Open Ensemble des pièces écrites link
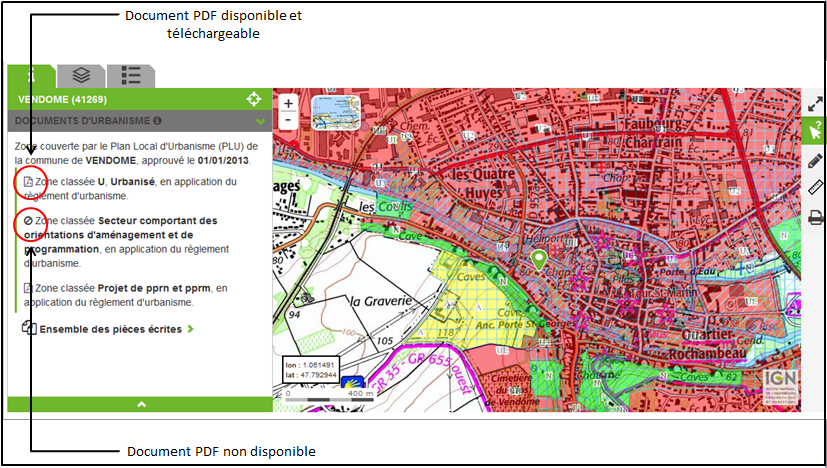 pos(106,328)
